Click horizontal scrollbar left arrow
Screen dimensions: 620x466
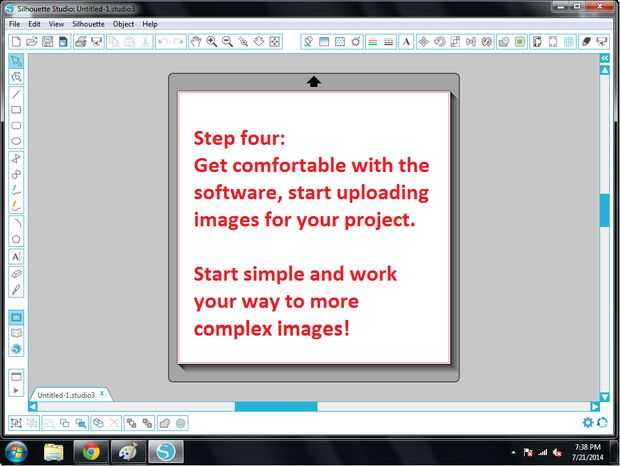pyautogui.click(x=33, y=406)
